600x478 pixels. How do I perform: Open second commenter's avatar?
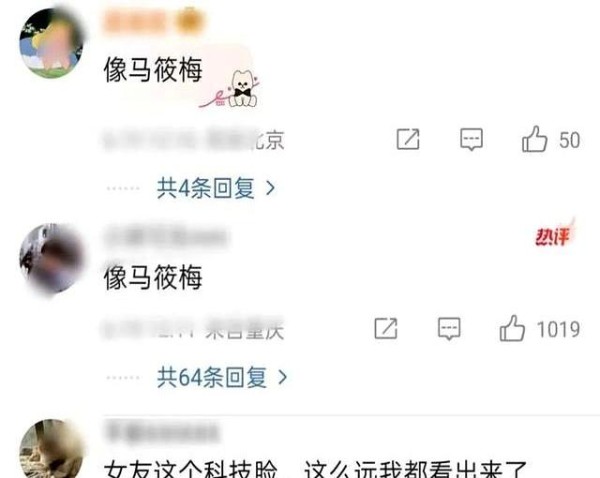[52, 259]
